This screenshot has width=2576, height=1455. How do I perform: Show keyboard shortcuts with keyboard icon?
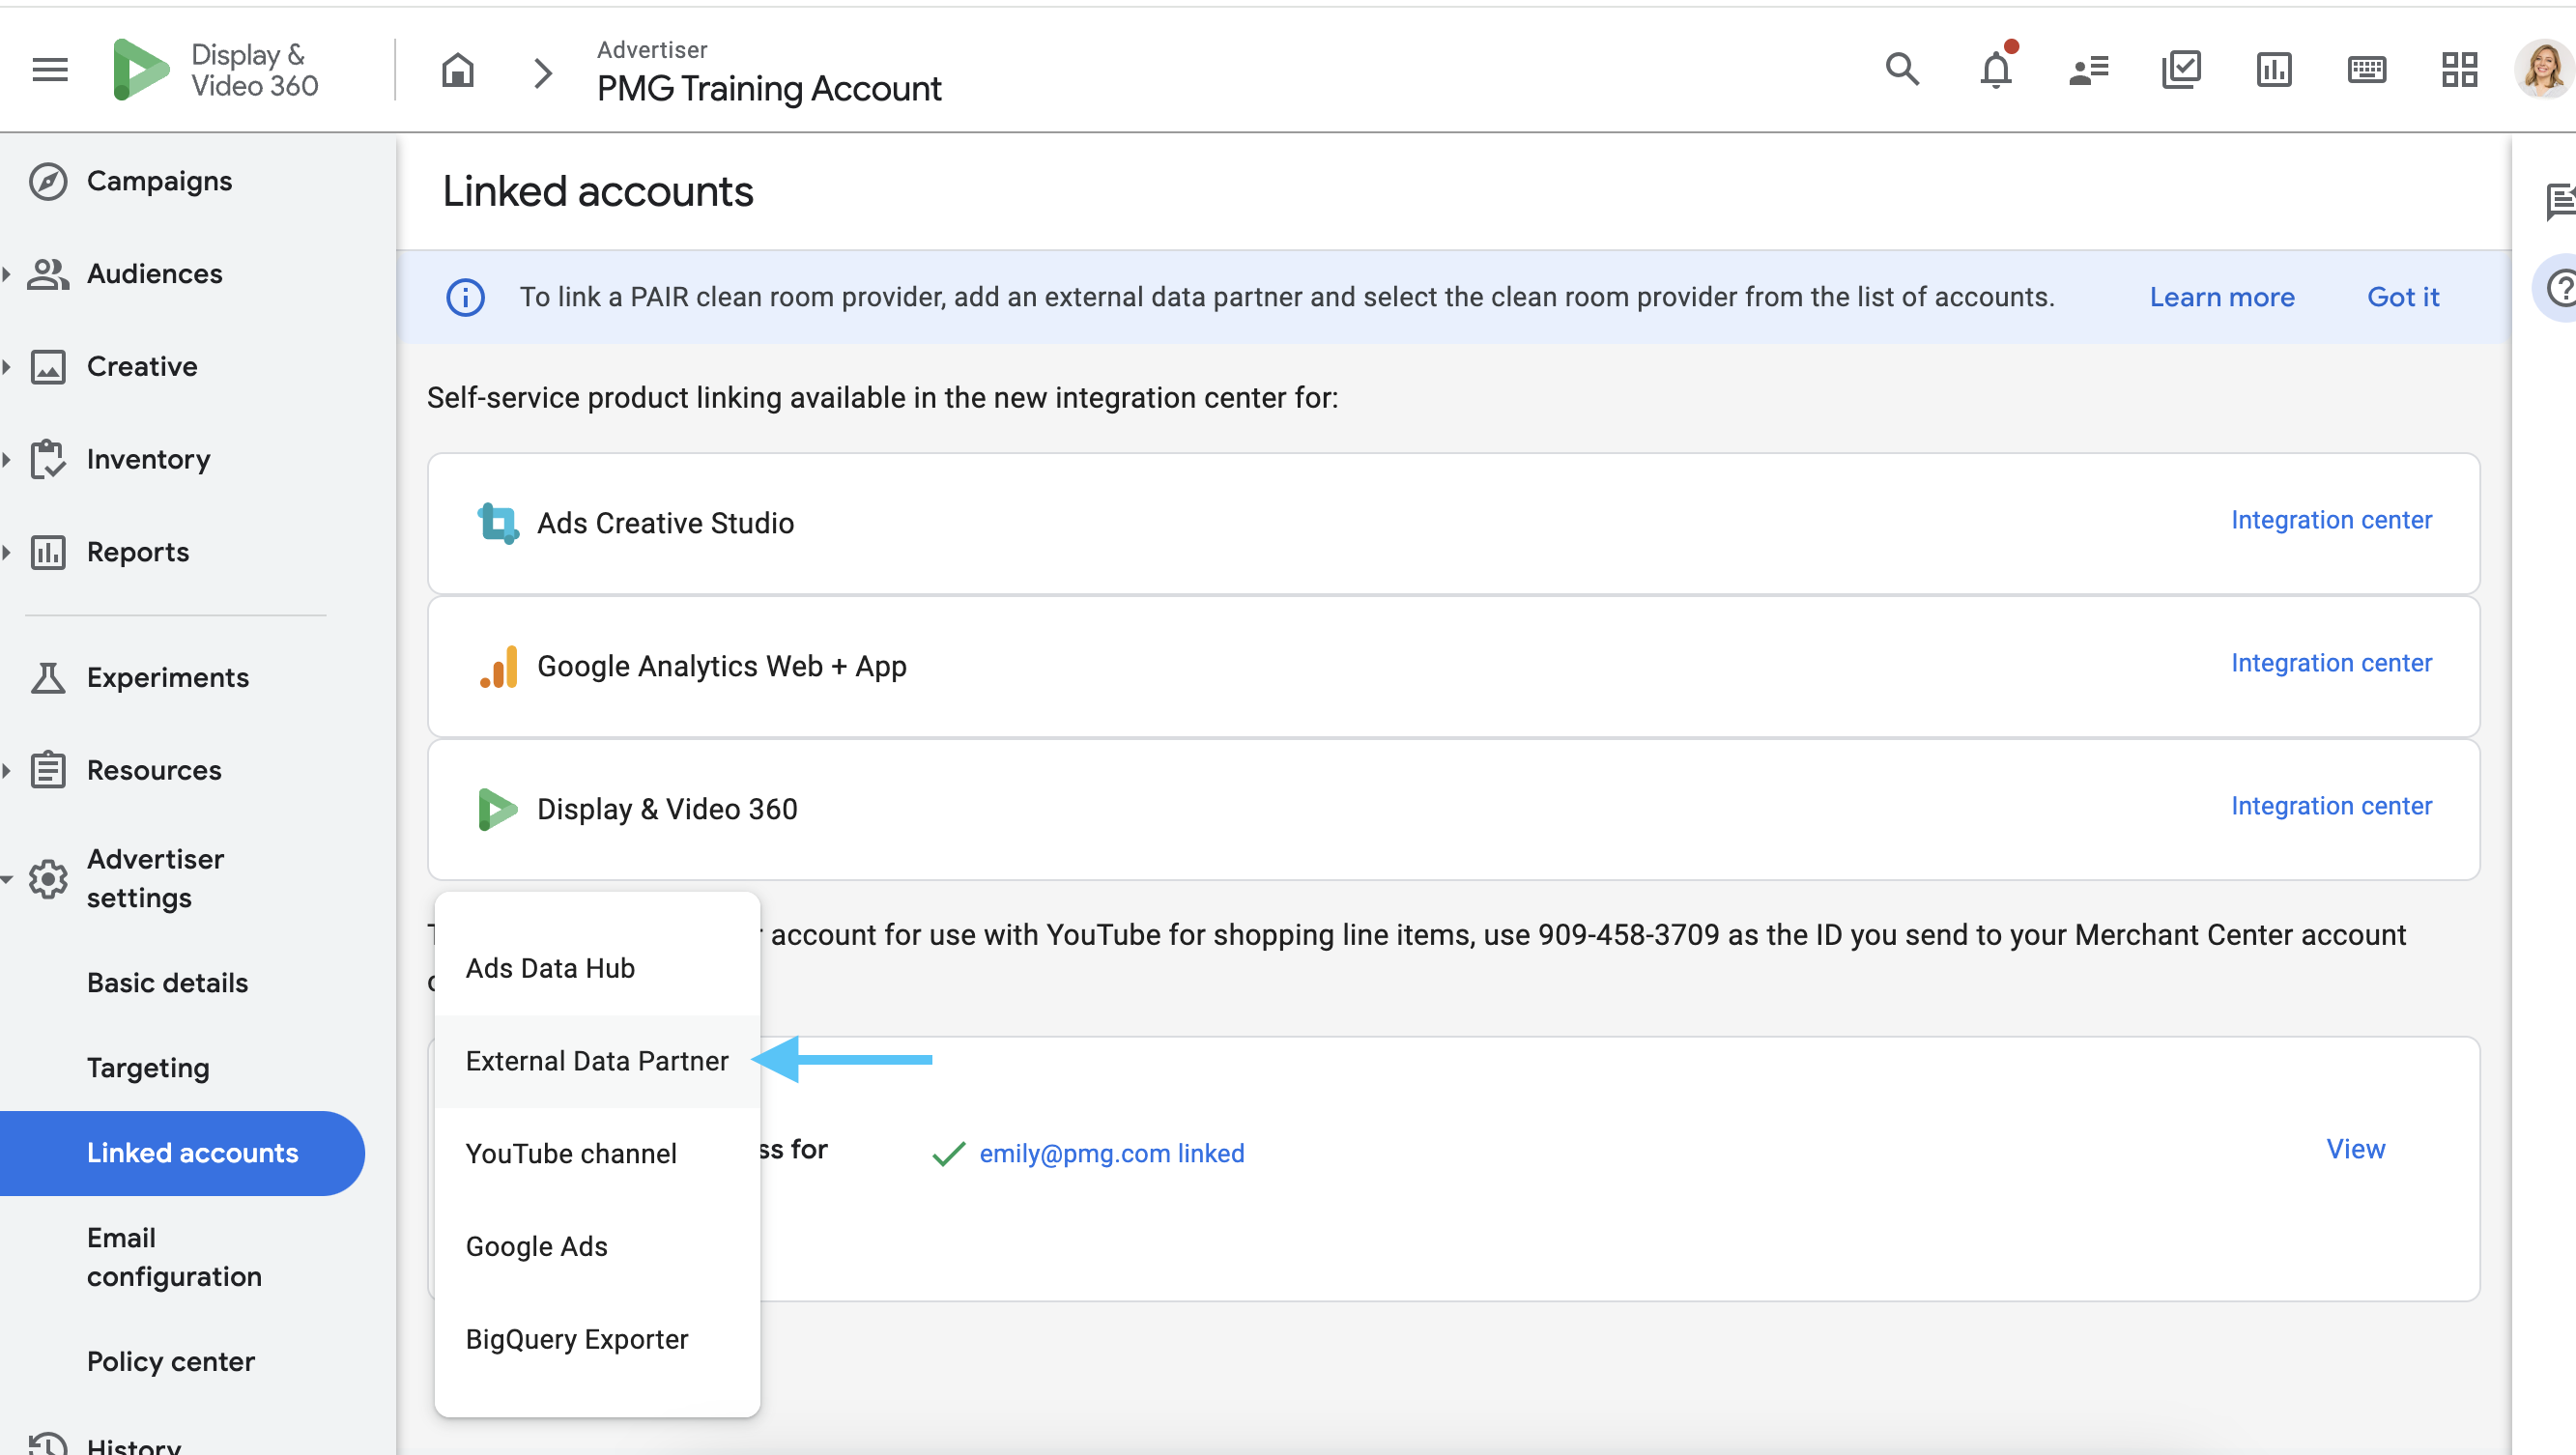click(2367, 69)
